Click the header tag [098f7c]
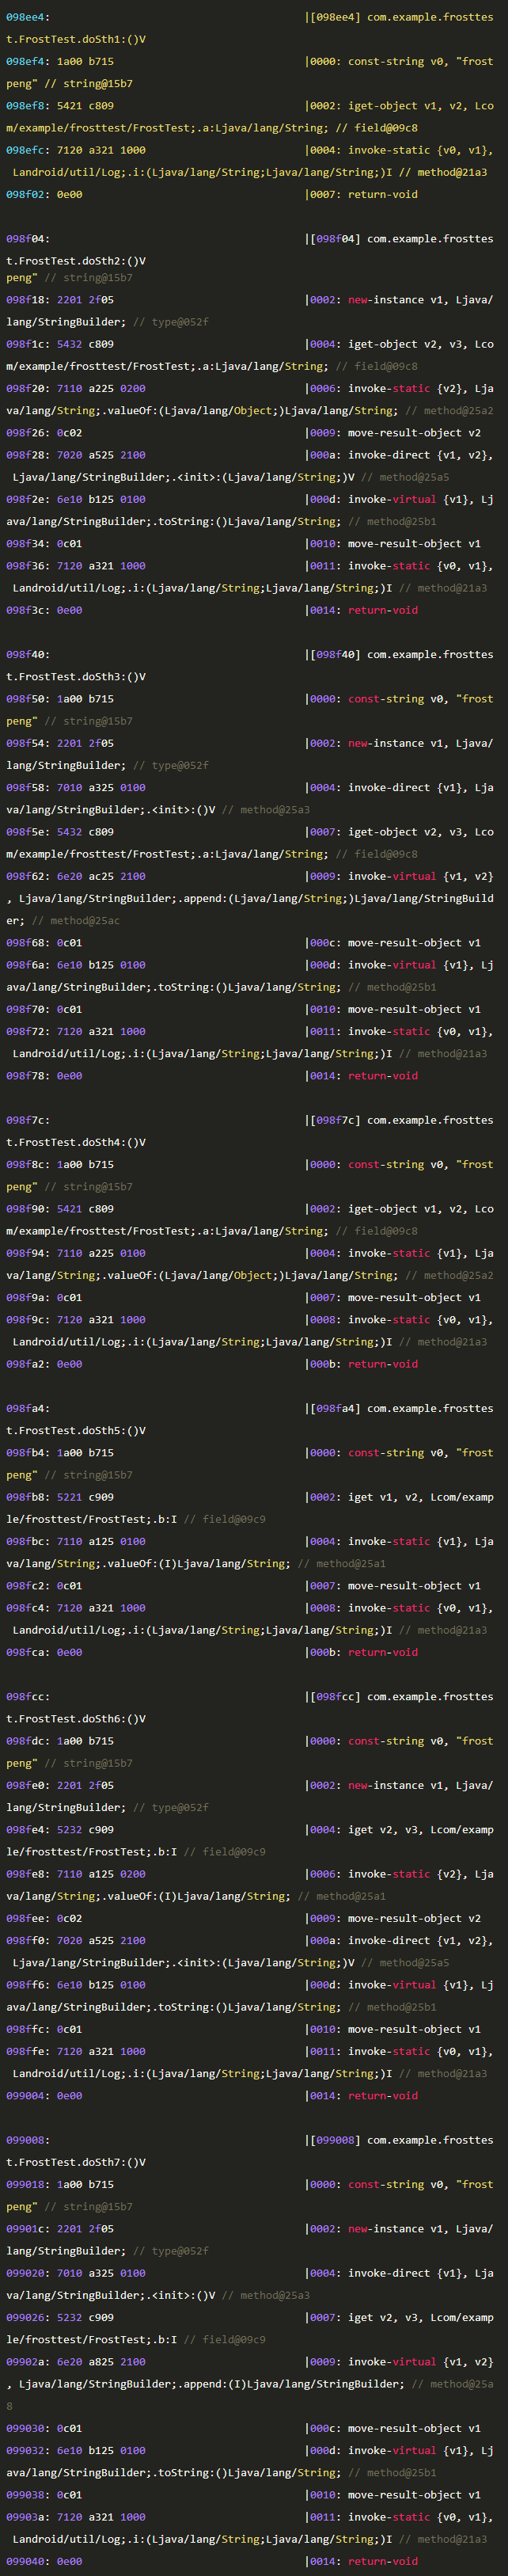 click(x=335, y=1120)
